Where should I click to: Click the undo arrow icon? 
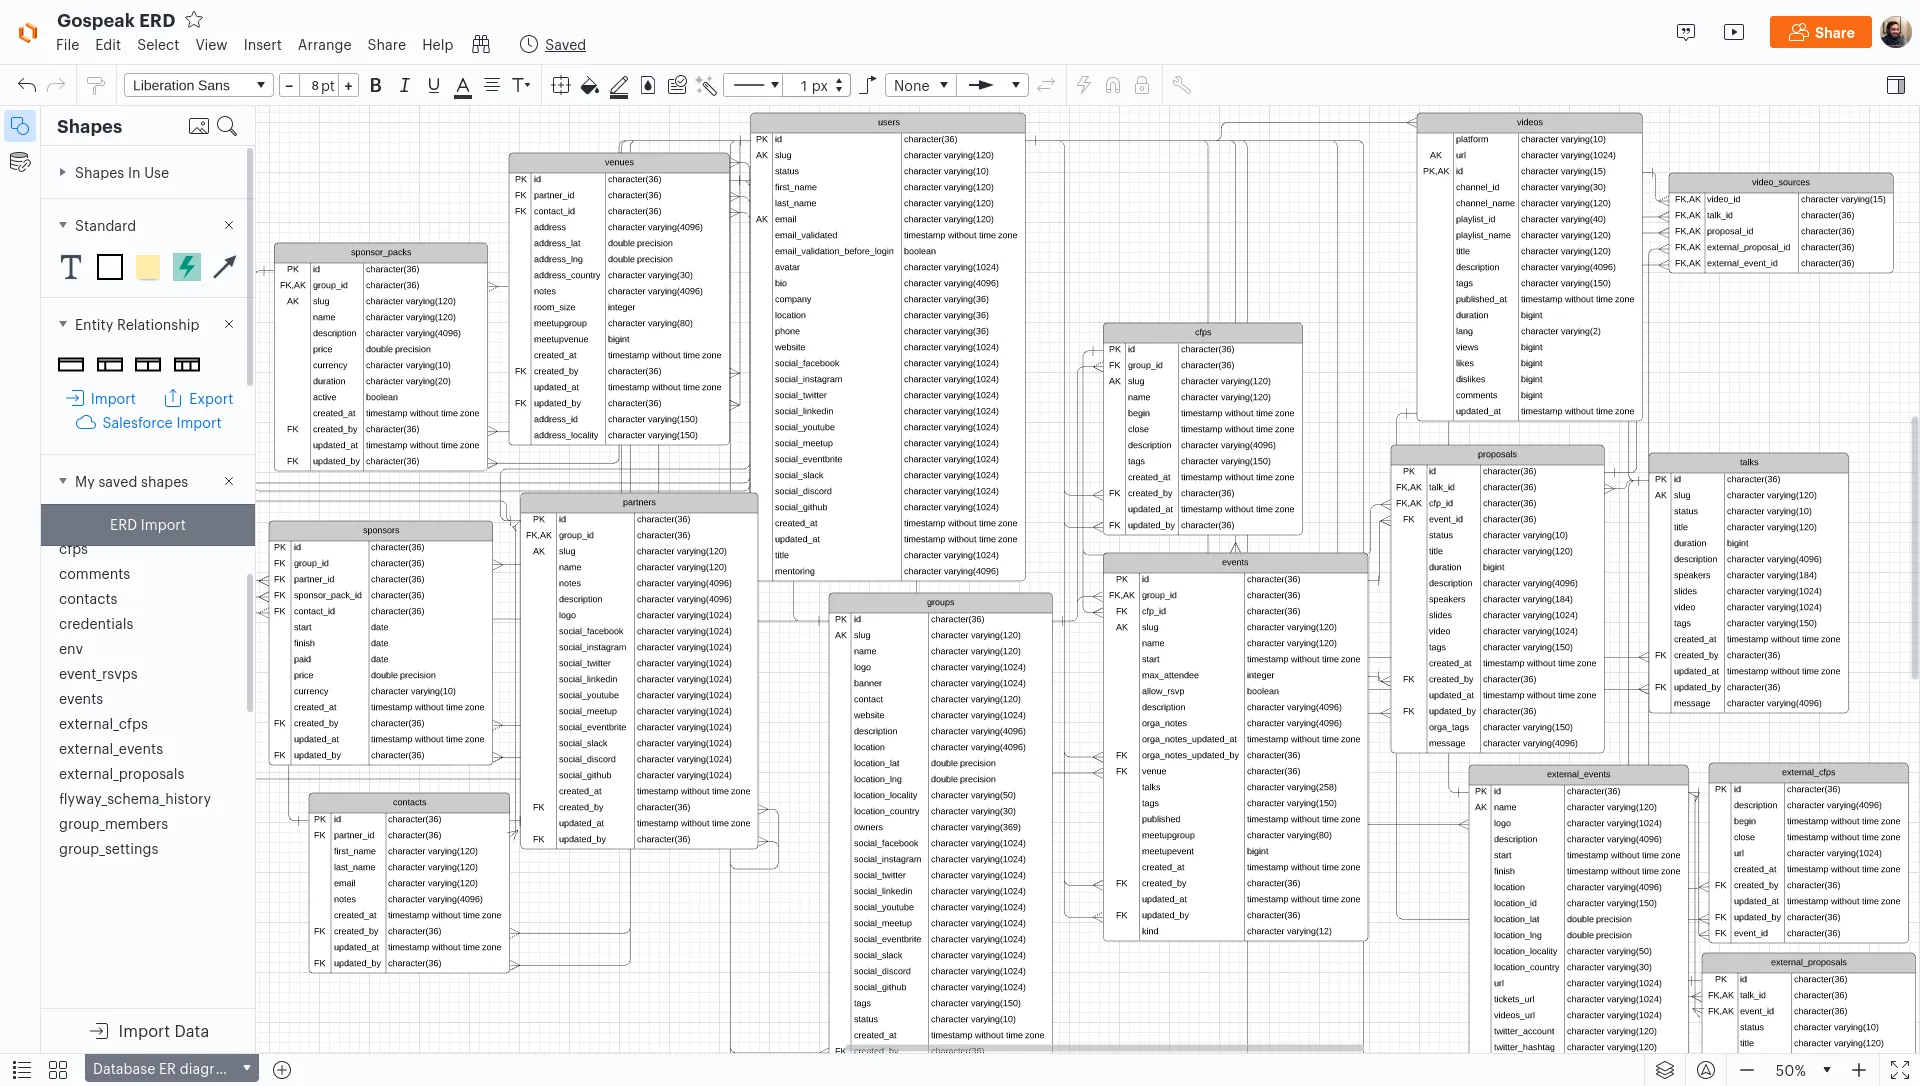click(x=27, y=86)
